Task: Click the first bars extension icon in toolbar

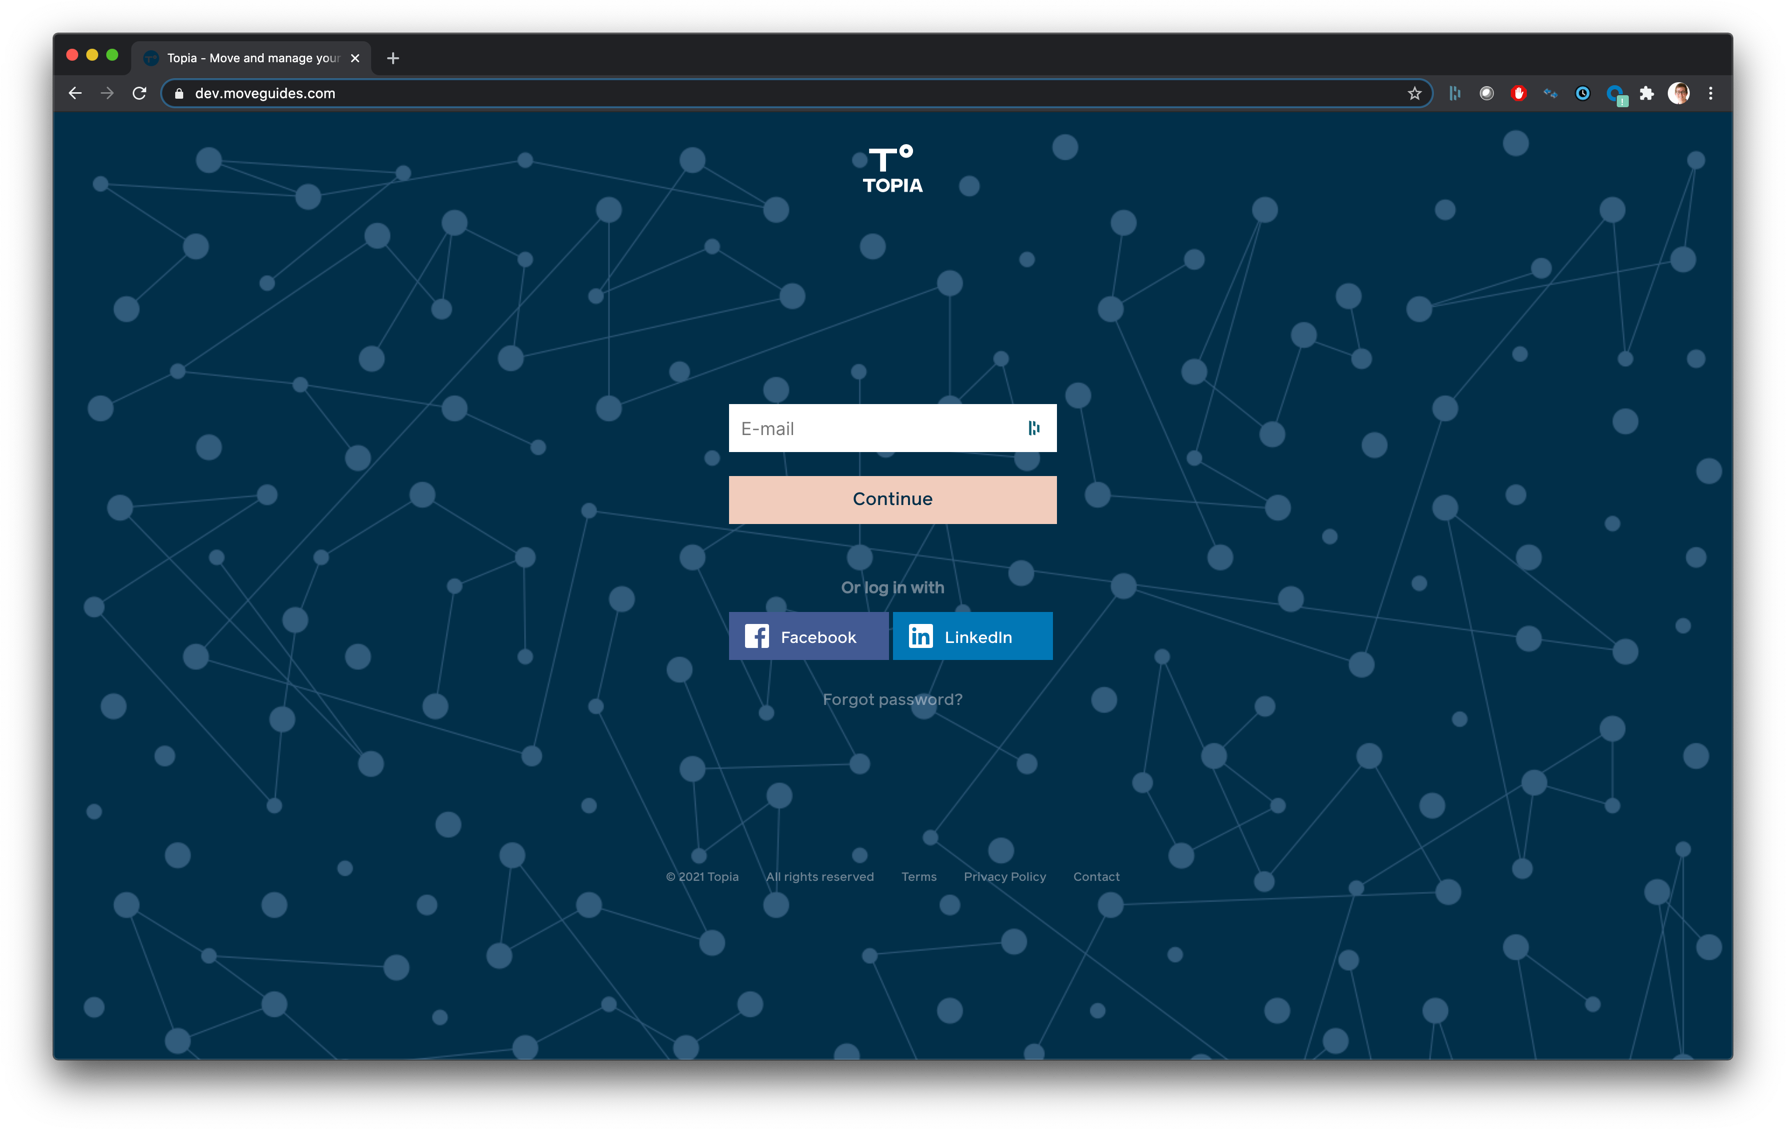Action: pyautogui.click(x=1455, y=93)
